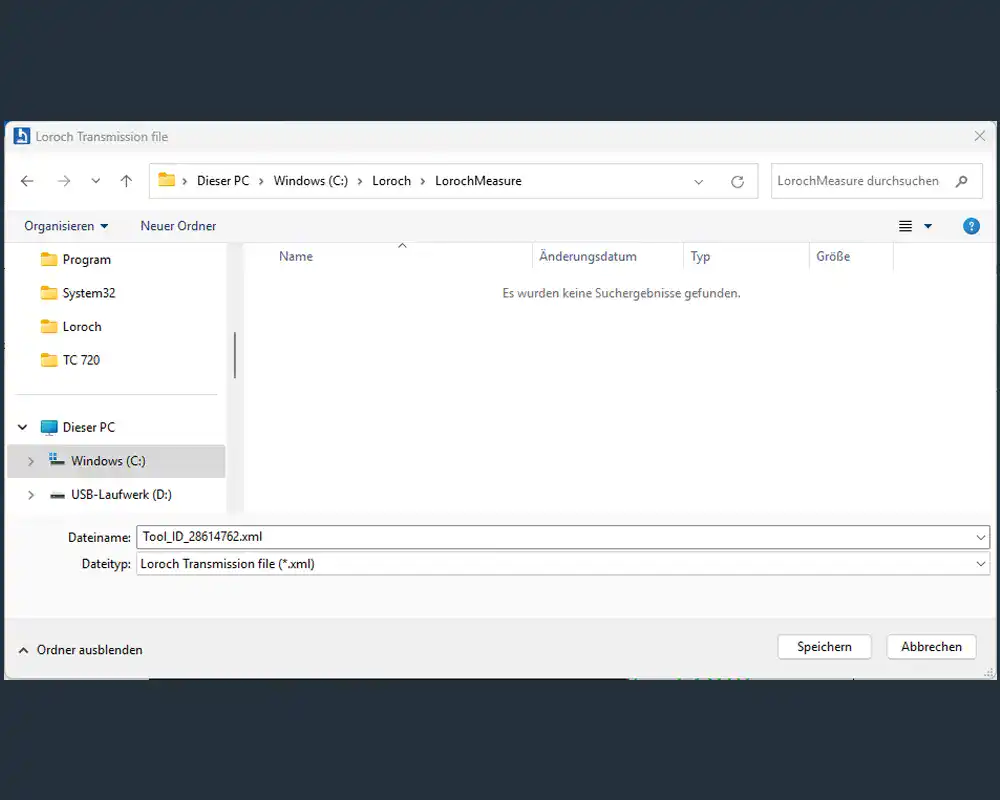Expand the USB-Laufwerk (D:) tree node
Image resolution: width=1000 pixels, height=800 pixels.
(31, 495)
